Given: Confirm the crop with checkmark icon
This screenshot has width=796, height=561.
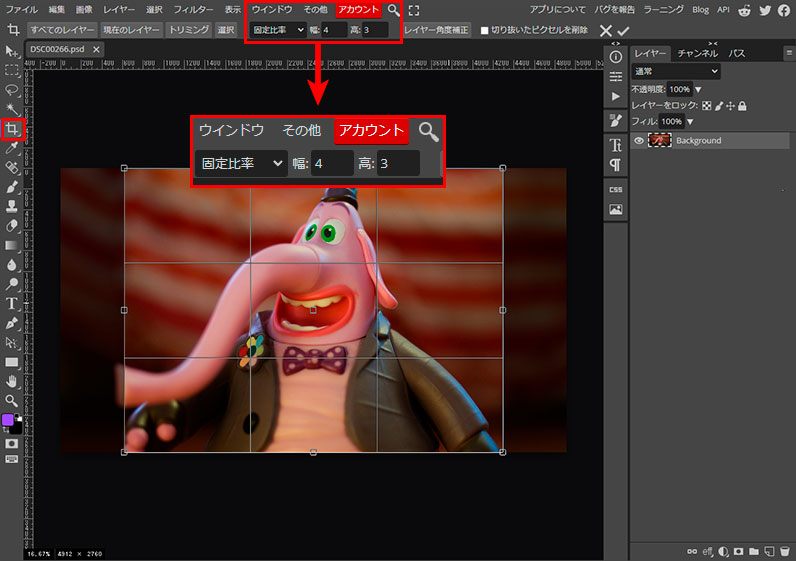Looking at the screenshot, I should coord(623,31).
